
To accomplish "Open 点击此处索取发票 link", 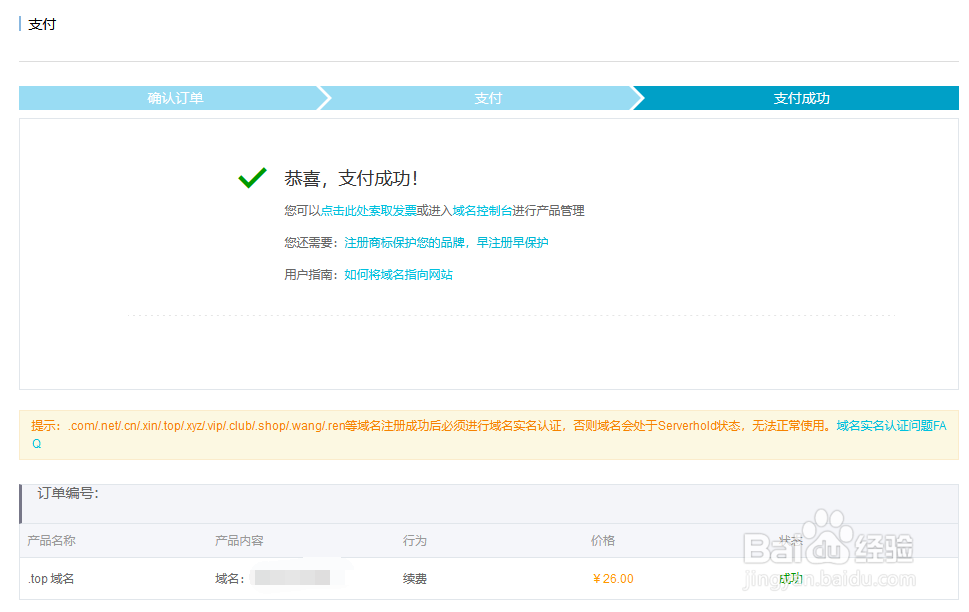I will click(x=368, y=211).
